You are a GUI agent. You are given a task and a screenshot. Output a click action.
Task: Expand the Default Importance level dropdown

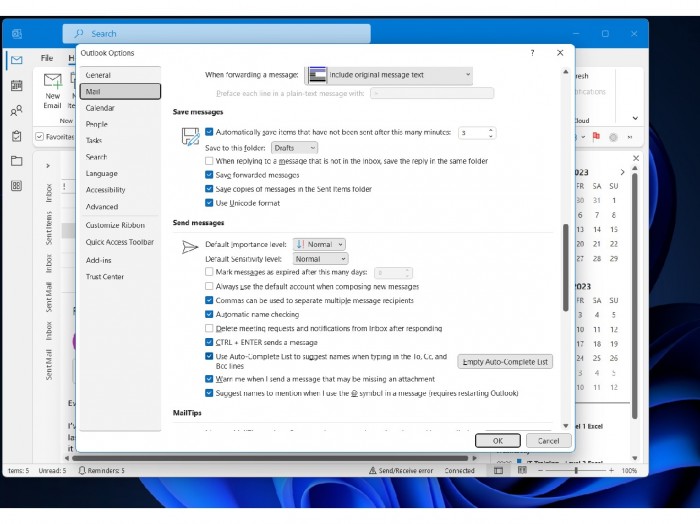pyautogui.click(x=319, y=244)
